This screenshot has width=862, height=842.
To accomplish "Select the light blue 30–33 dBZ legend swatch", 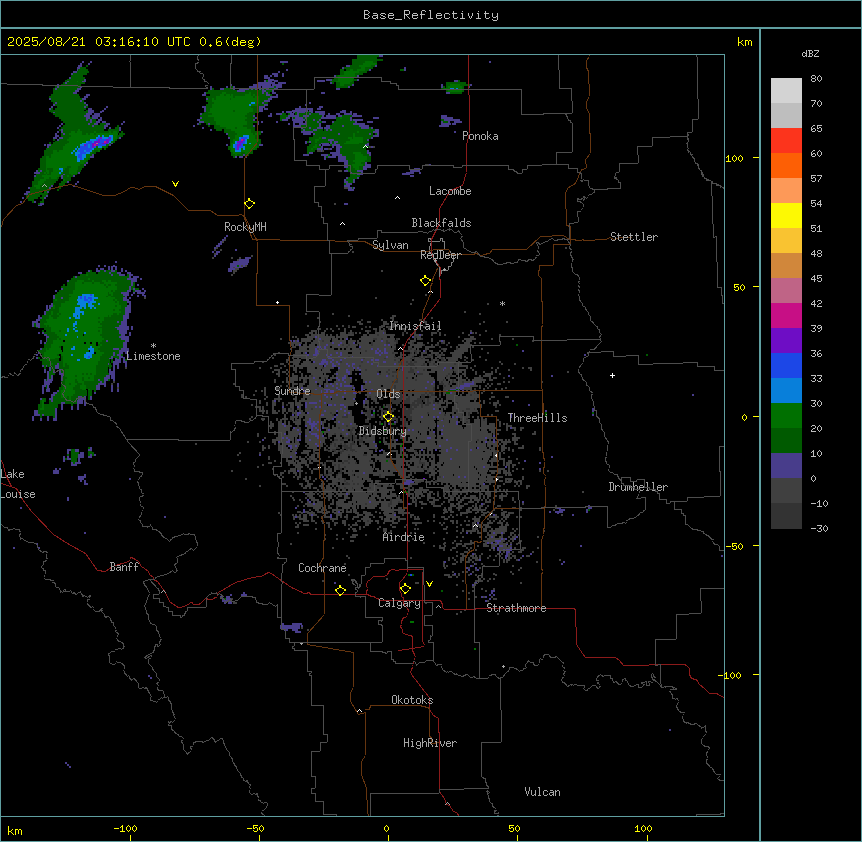I will 786,391.
